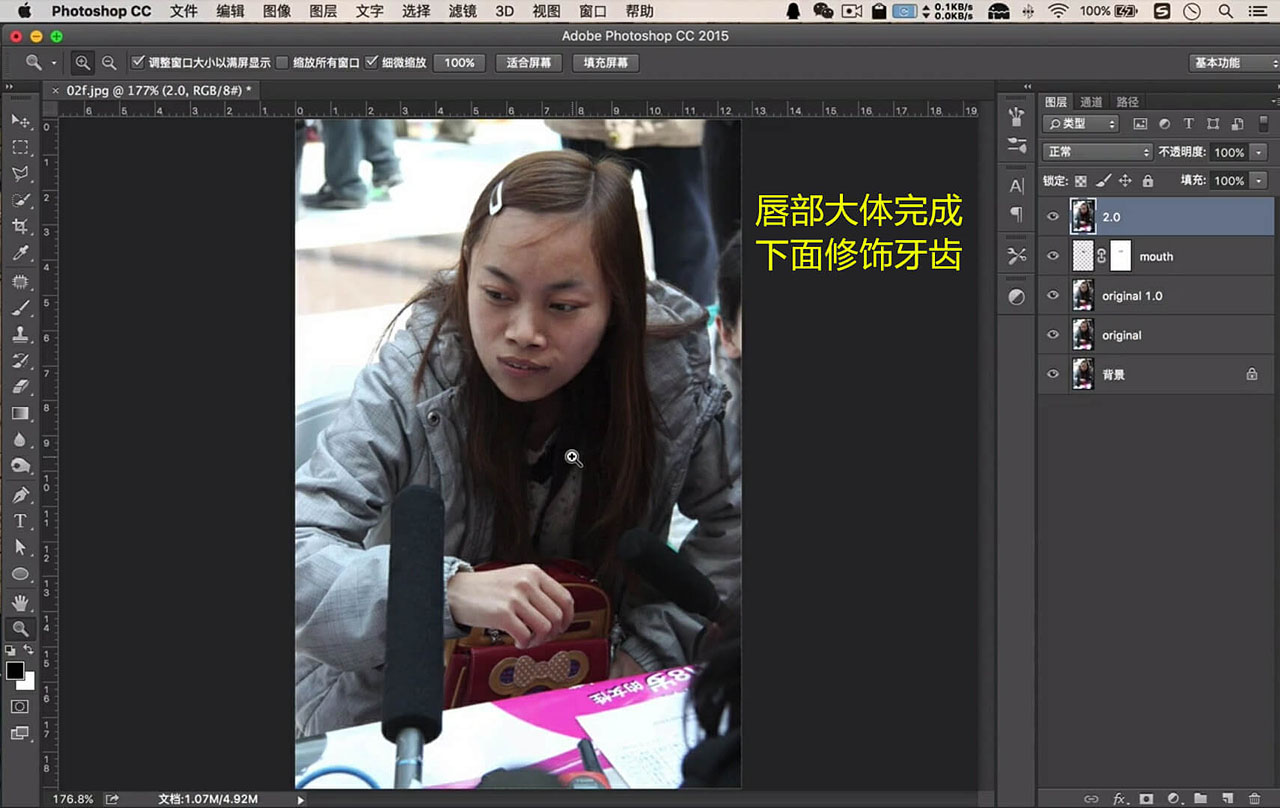Viewport: 1280px width, 808px height.
Task: Open the 滤镜 menu
Action: (x=462, y=11)
